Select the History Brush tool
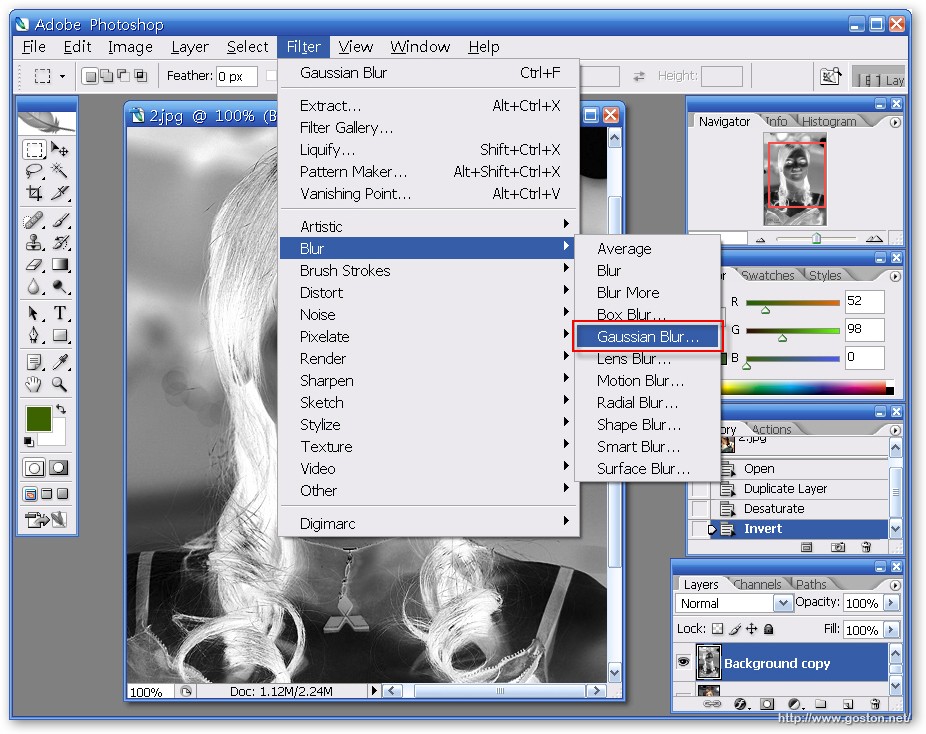 coord(59,243)
